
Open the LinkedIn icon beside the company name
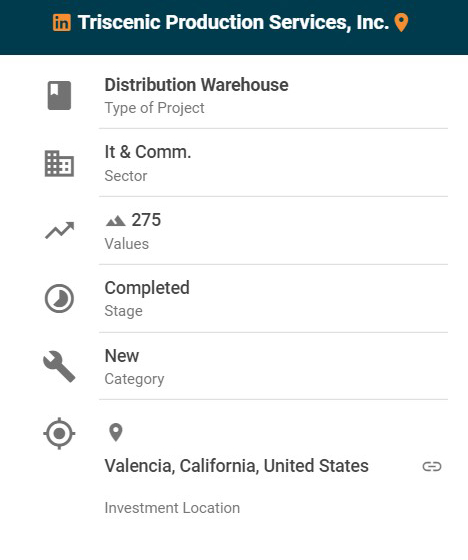click(62, 23)
